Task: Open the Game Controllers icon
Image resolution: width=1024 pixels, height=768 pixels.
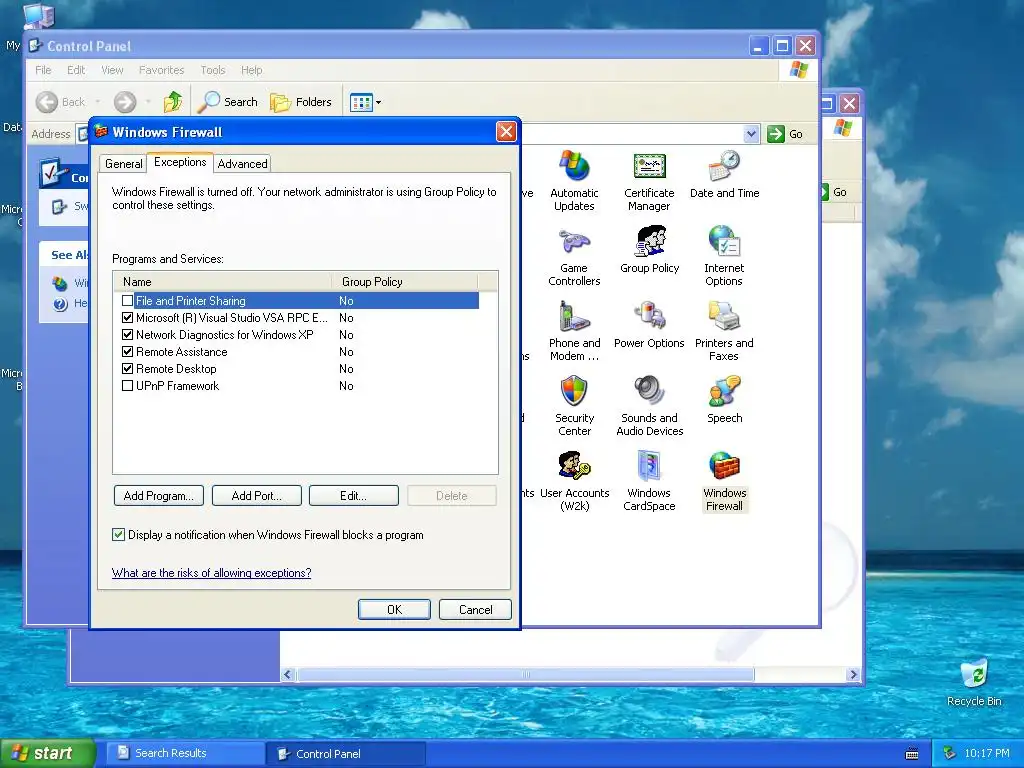Action: [574, 257]
